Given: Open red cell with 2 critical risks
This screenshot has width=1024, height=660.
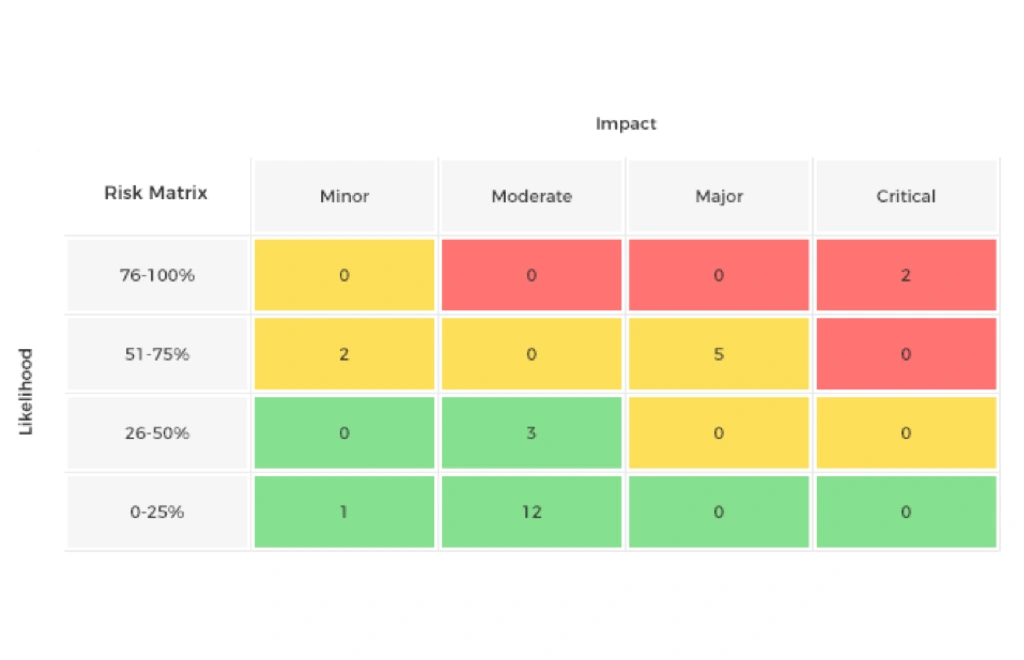Looking at the screenshot, I should (906, 275).
